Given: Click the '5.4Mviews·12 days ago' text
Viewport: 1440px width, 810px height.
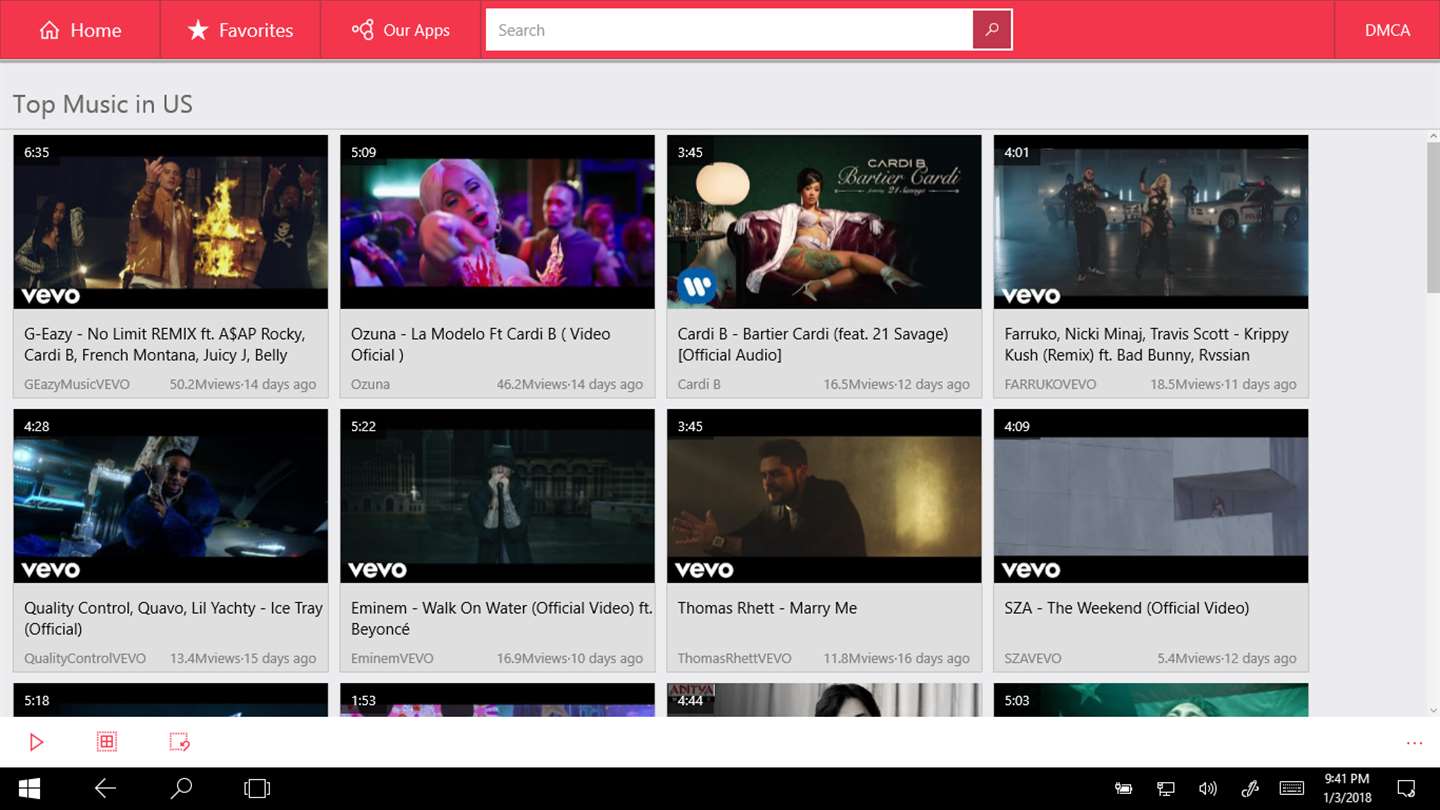Looking at the screenshot, I should tap(1227, 658).
